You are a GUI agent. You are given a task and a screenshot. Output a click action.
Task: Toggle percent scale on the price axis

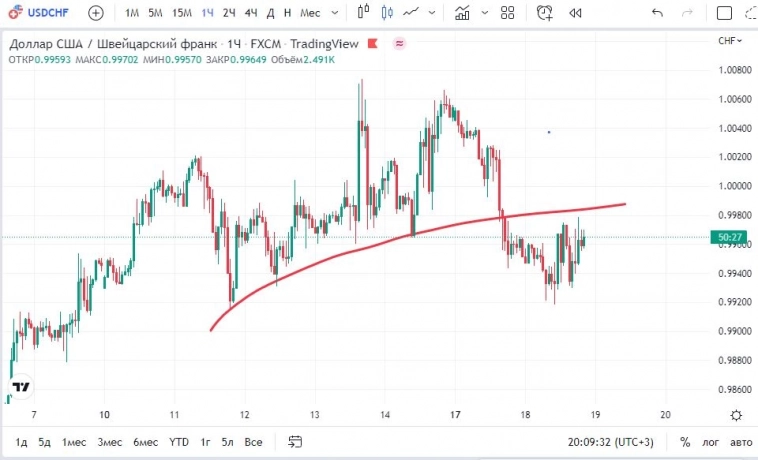pyautogui.click(x=685, y=442)
